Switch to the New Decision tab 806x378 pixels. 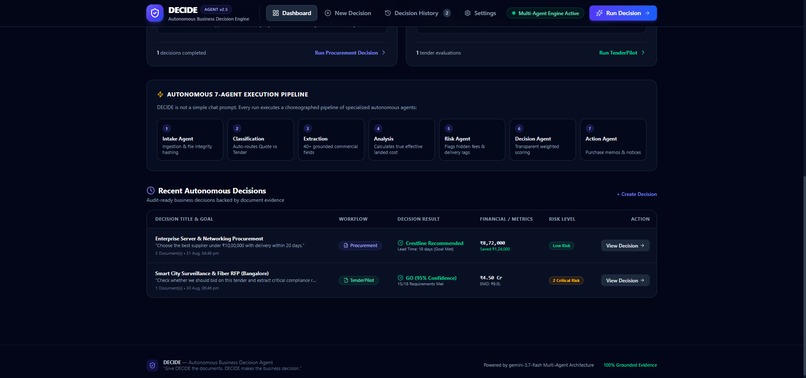click(x=347, y=13)
